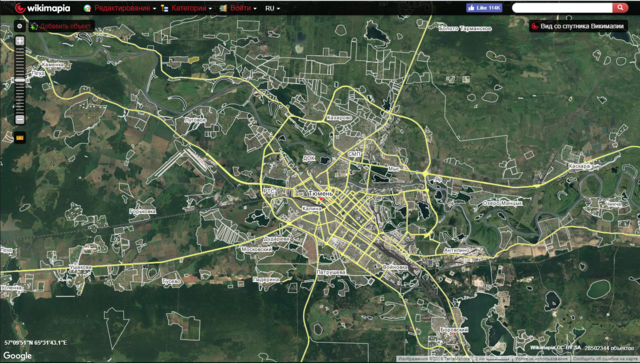This screenshot has width=640, height=363.
Task: Expand the Редактирование dropdown arrow
Action: (x=155, y=9)
